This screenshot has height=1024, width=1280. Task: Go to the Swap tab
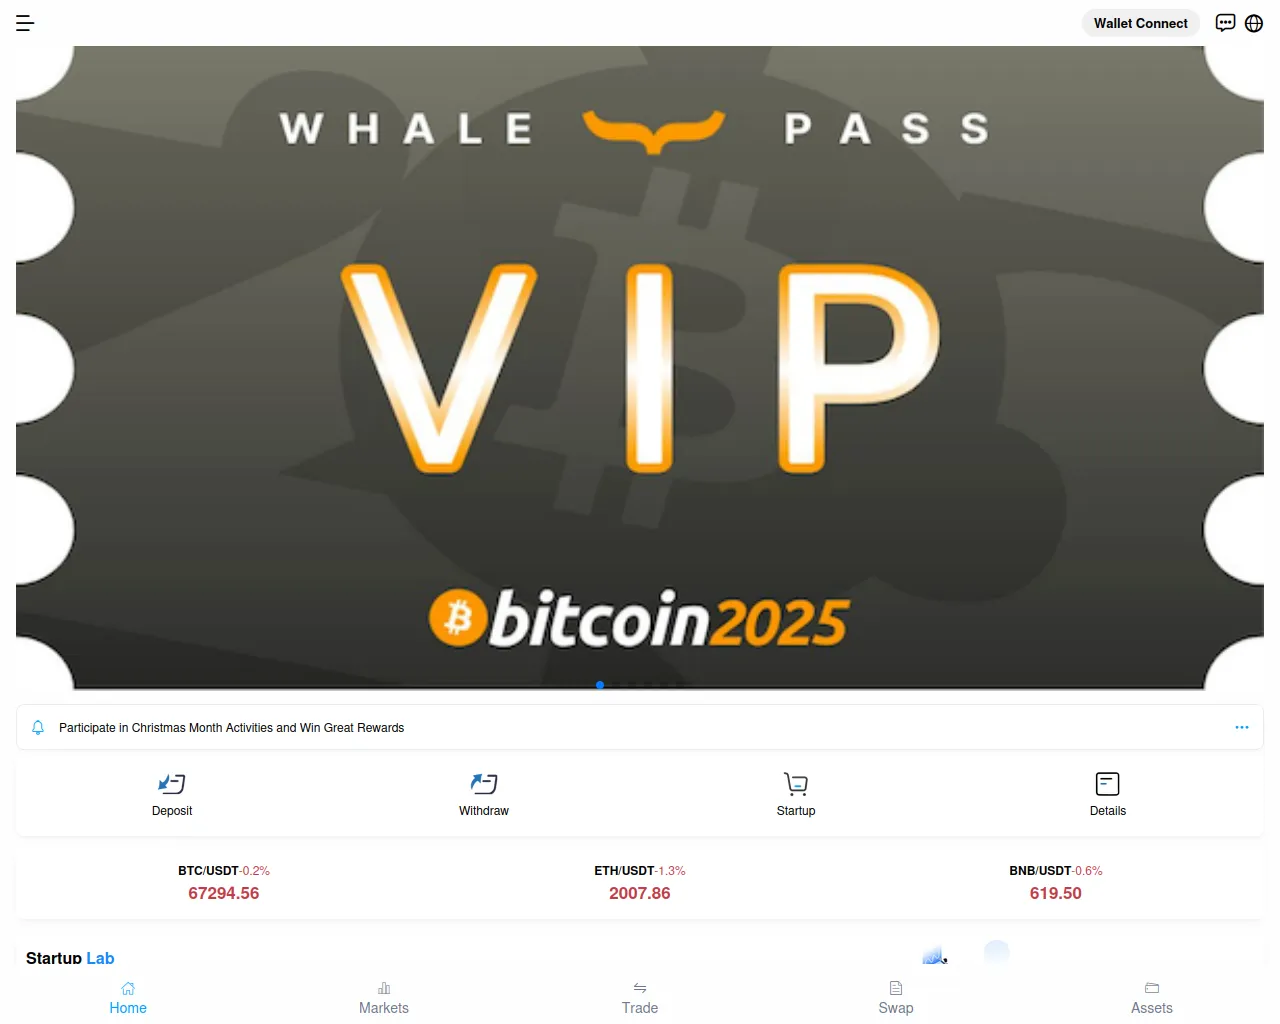point(896,998)
